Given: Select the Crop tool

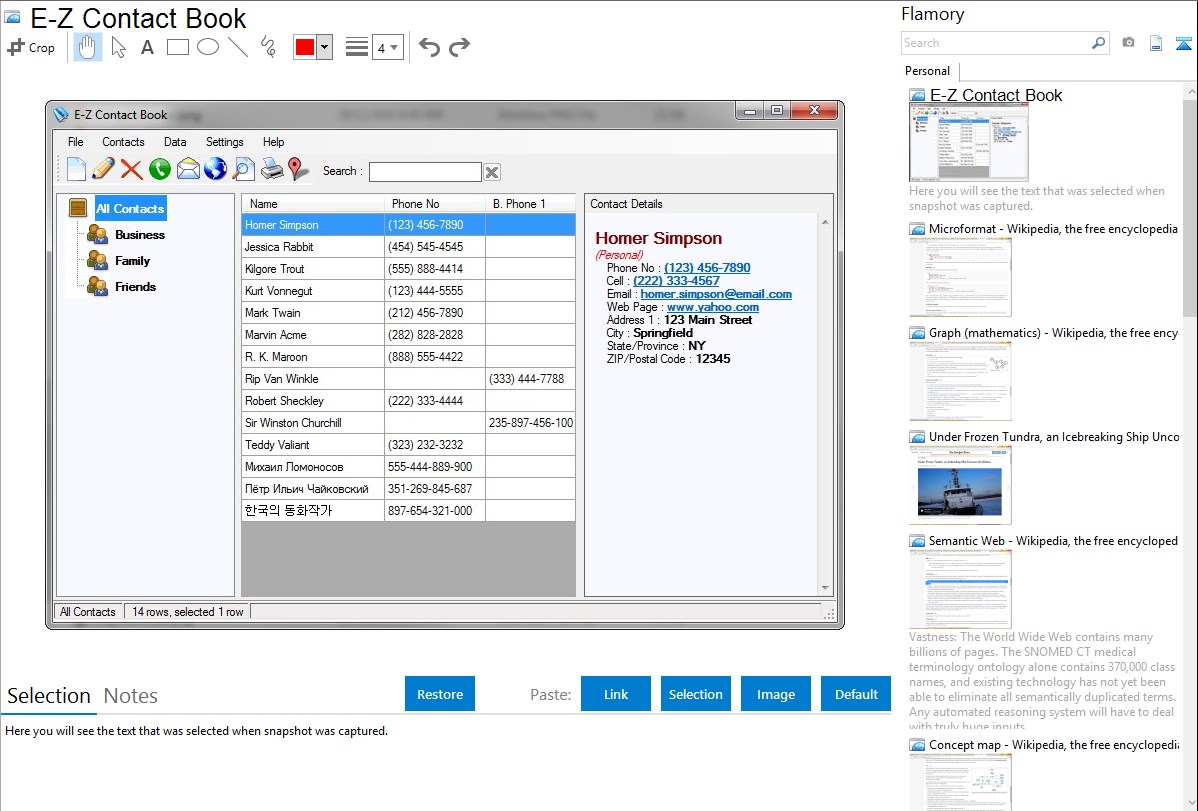Looking at the screenshot, I should [x=31, y=47].
